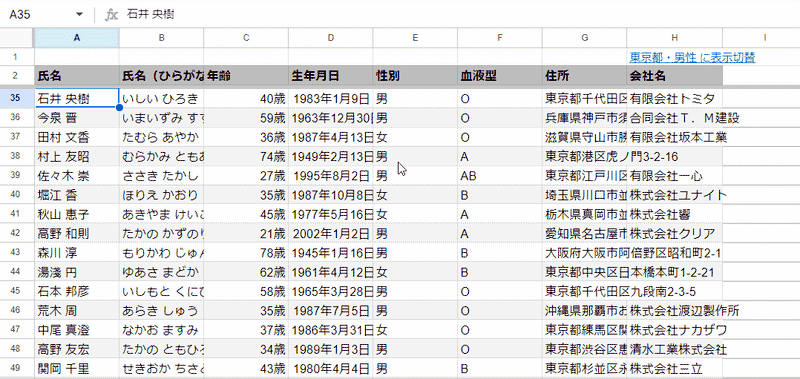Select column H header
This screenshot has width=800, height=379.
pyautogui.click(x=674, y=37)
